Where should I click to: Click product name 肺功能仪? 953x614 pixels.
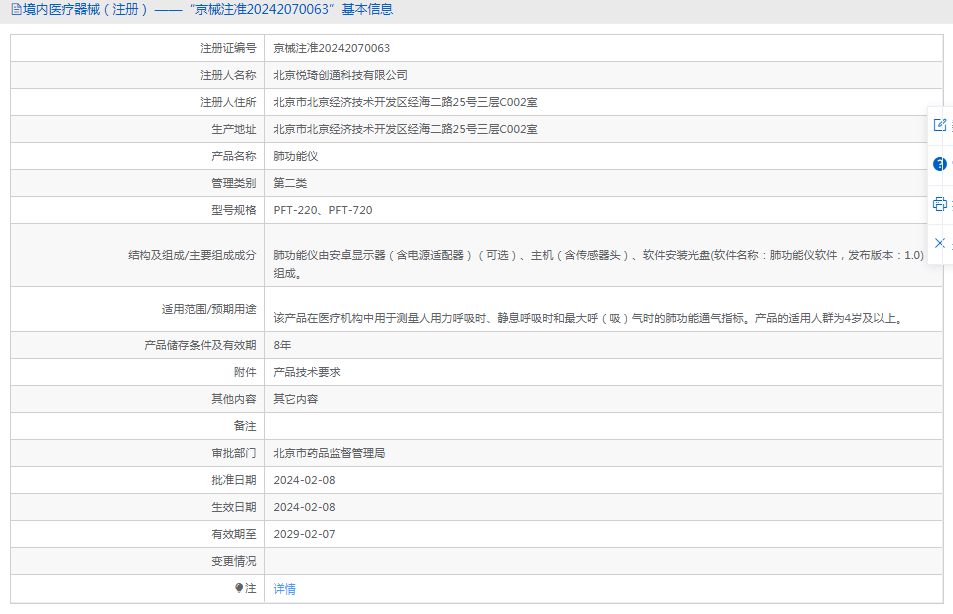click(x=296, y=156)
